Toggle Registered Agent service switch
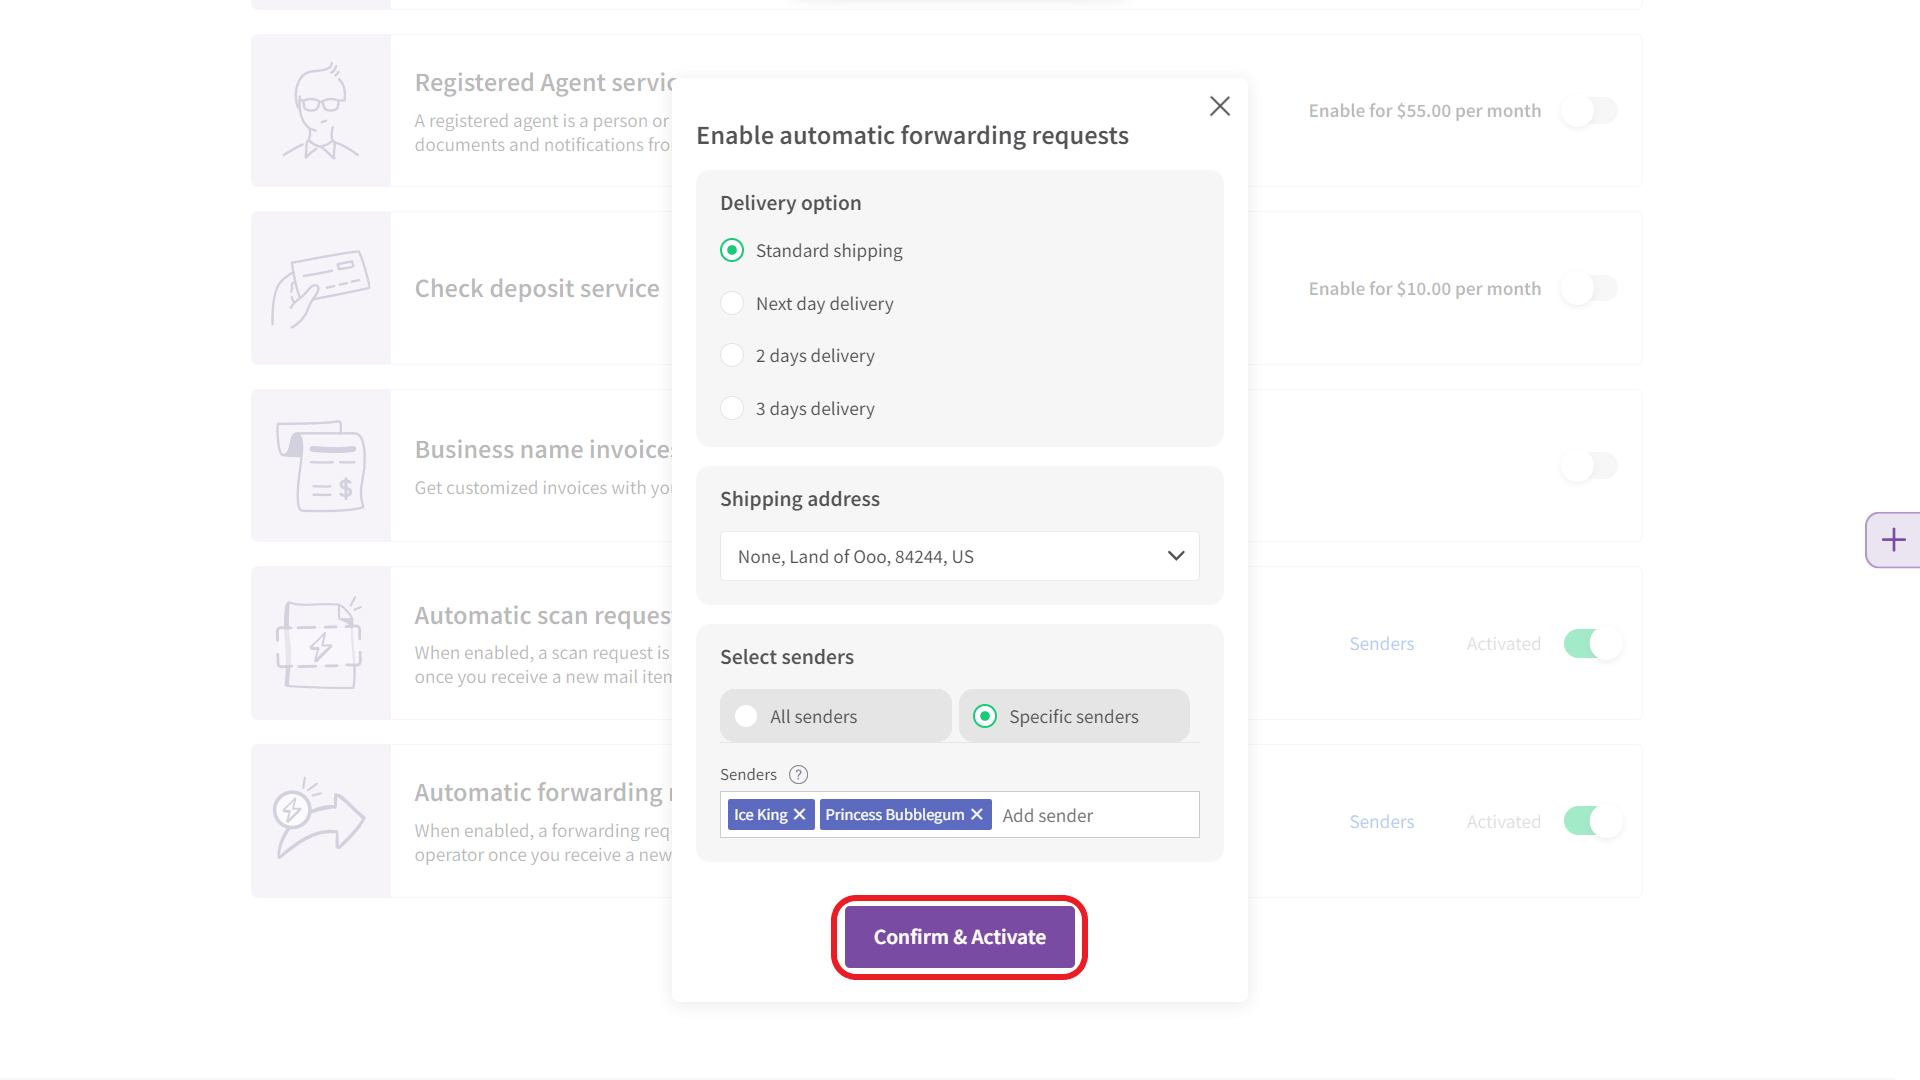 tap(1590, 111)
